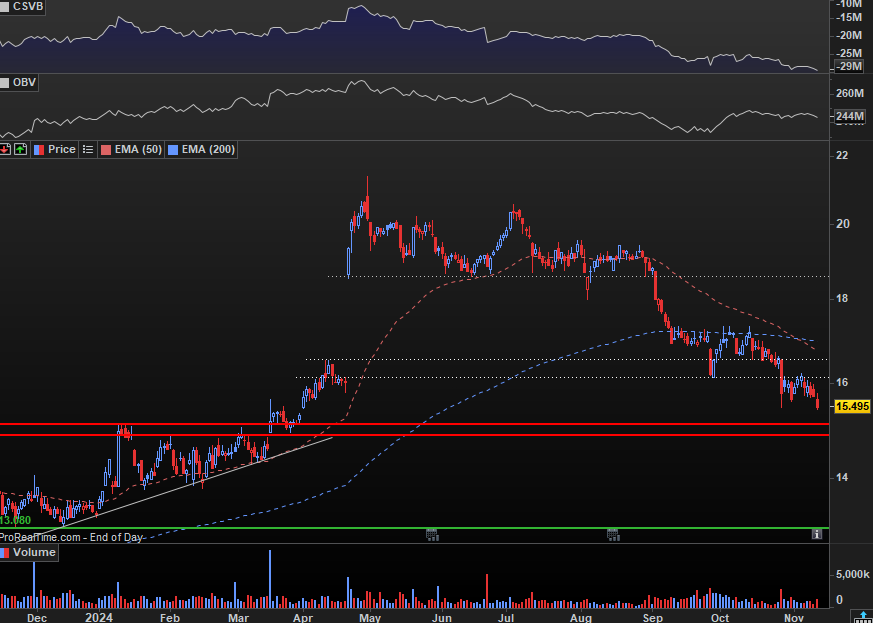The height and width of the screenshot is (623, 873).
Task: Click the Volume bar icon in volume panel
Action: coord(5,552)
